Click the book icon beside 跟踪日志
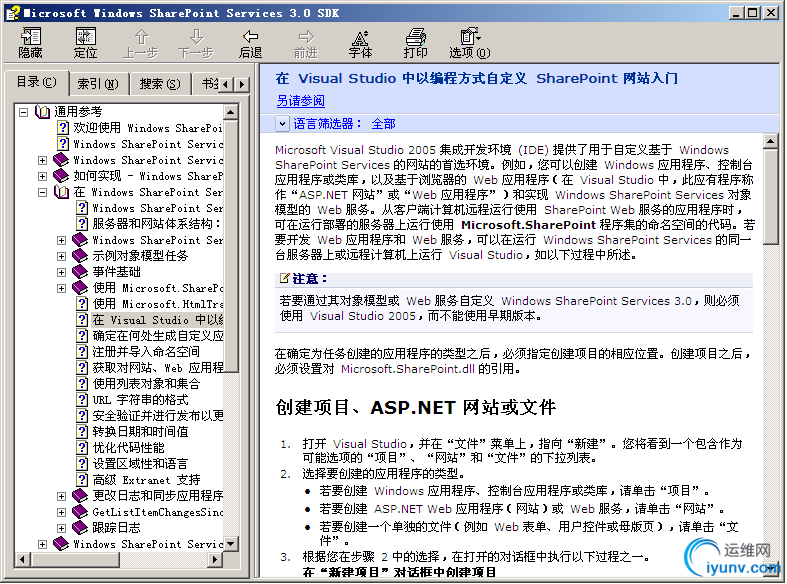The image size is (787, 584). [x=80, y=528]
